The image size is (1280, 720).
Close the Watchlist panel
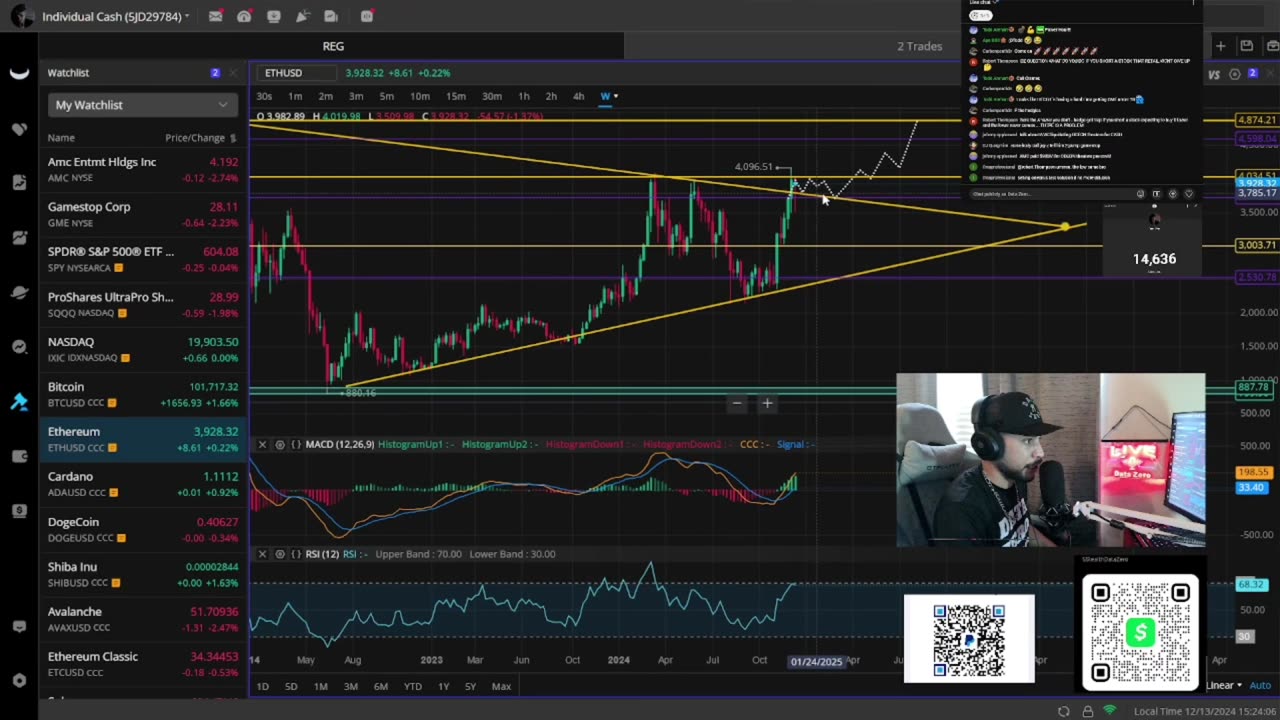(x=232, y=73)
